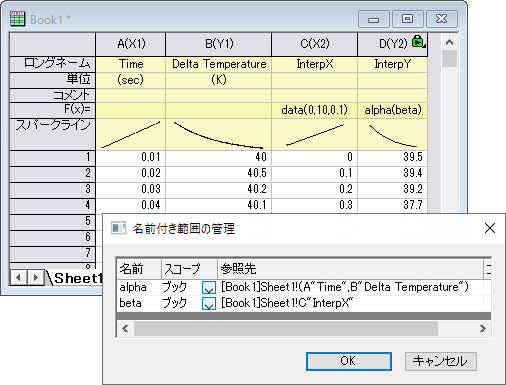Click the alpha(beta) formula cell
Viewport: 506px width, 385px height.
point(393,110)
